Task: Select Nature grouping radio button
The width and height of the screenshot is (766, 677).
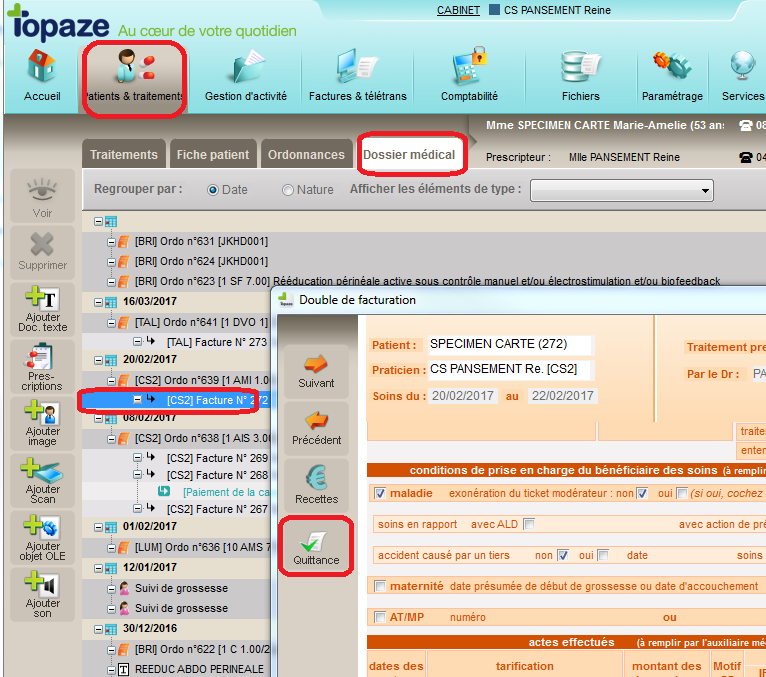Action: click(288, 190)
